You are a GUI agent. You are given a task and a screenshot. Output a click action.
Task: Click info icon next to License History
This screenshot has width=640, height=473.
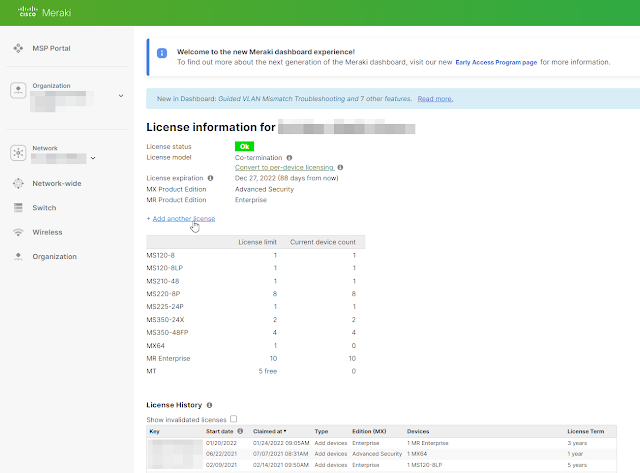pyautogui.click(x=209, y=405)
